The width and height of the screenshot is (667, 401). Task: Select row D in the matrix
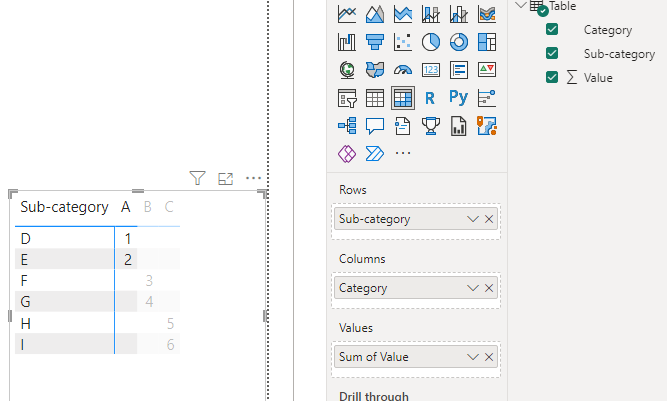pos(26,239)
